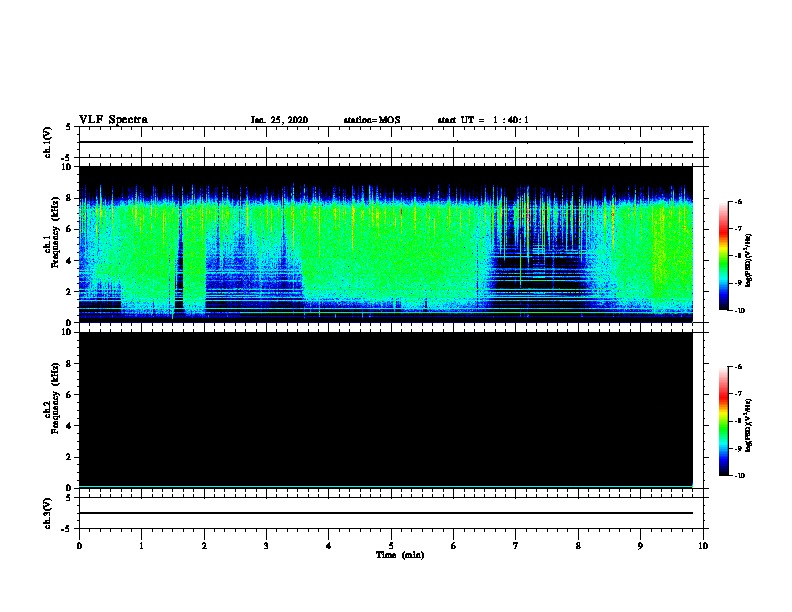792x612 pixels.
Task: Click the ch.1 spectrogram colour bar
Action: [724, 256]
